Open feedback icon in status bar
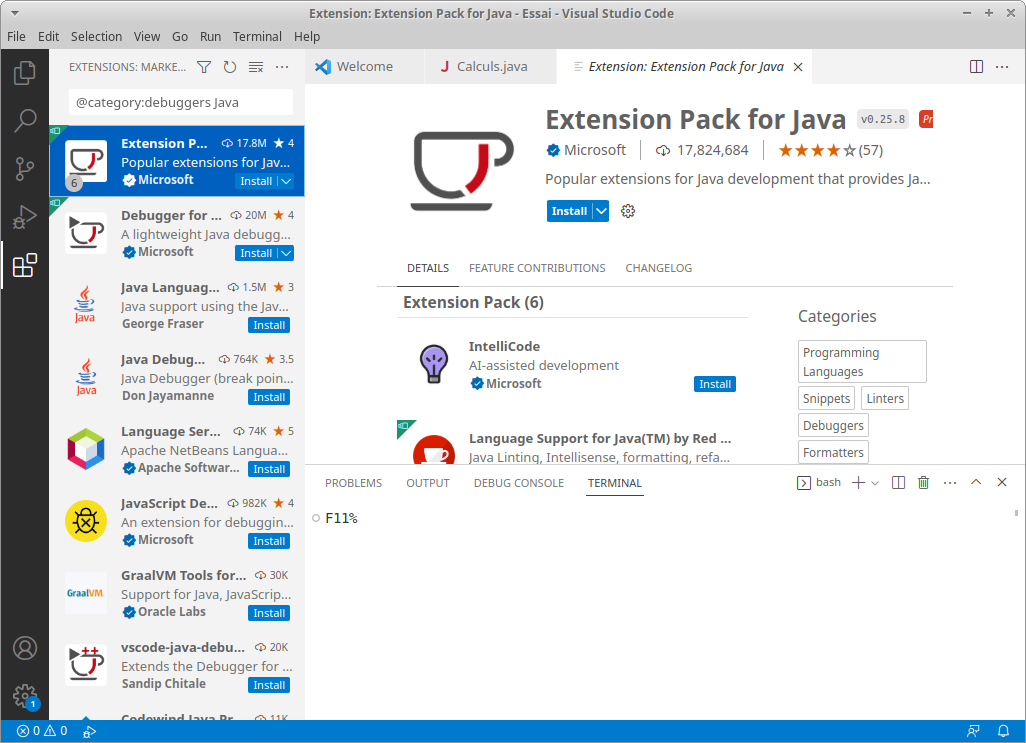Viewport: 1026px width, 743px height. coord(974,731)
